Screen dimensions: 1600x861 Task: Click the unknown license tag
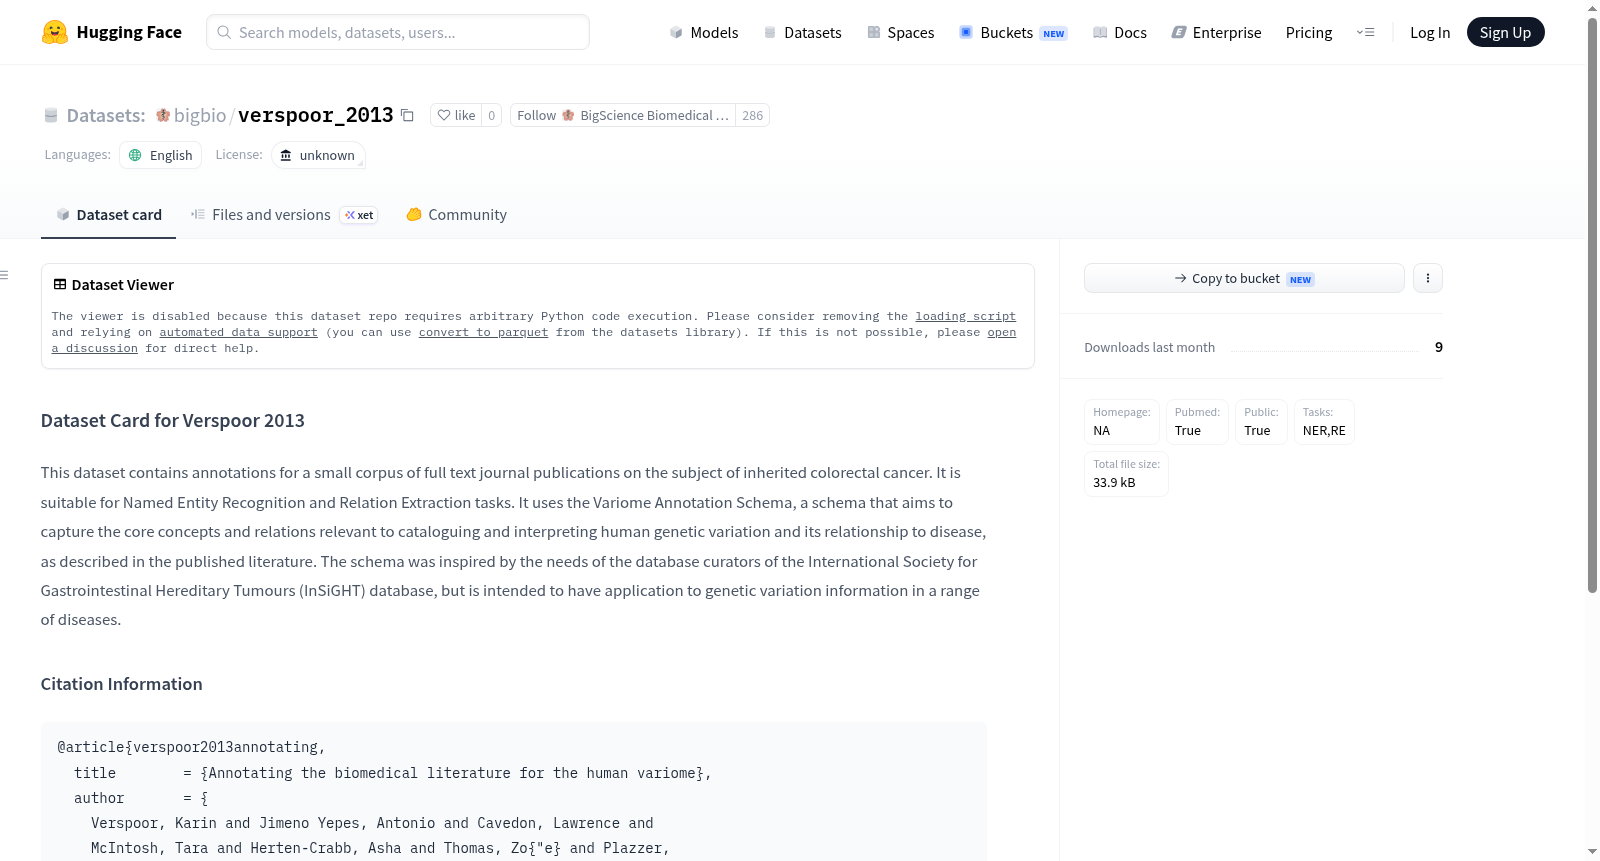(x=317, y=155)
